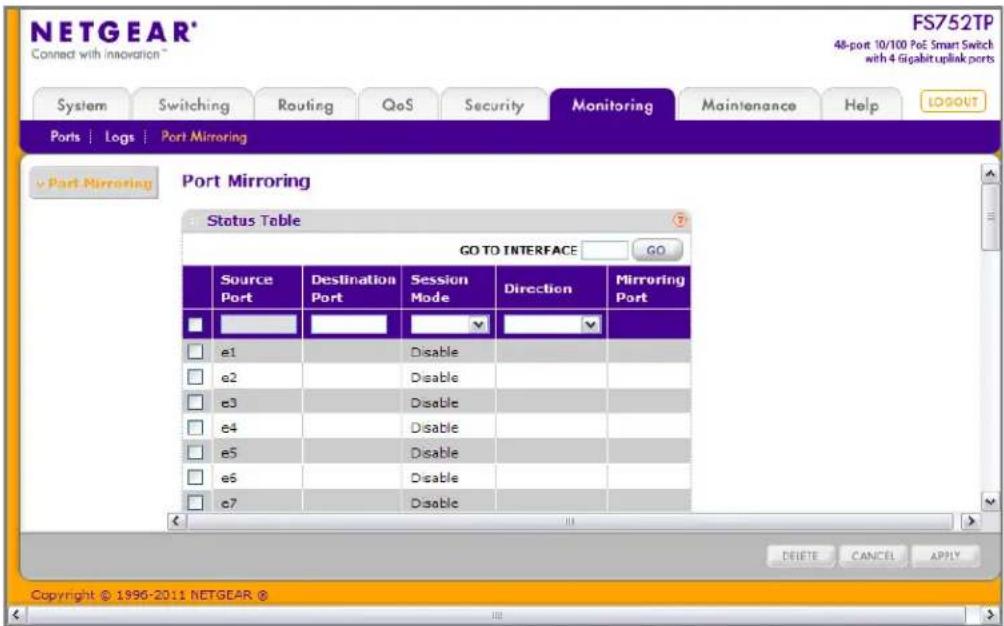Tick the checkbox next to e4
This screenshot has width=1004, height=626.
tap(195, 427)
